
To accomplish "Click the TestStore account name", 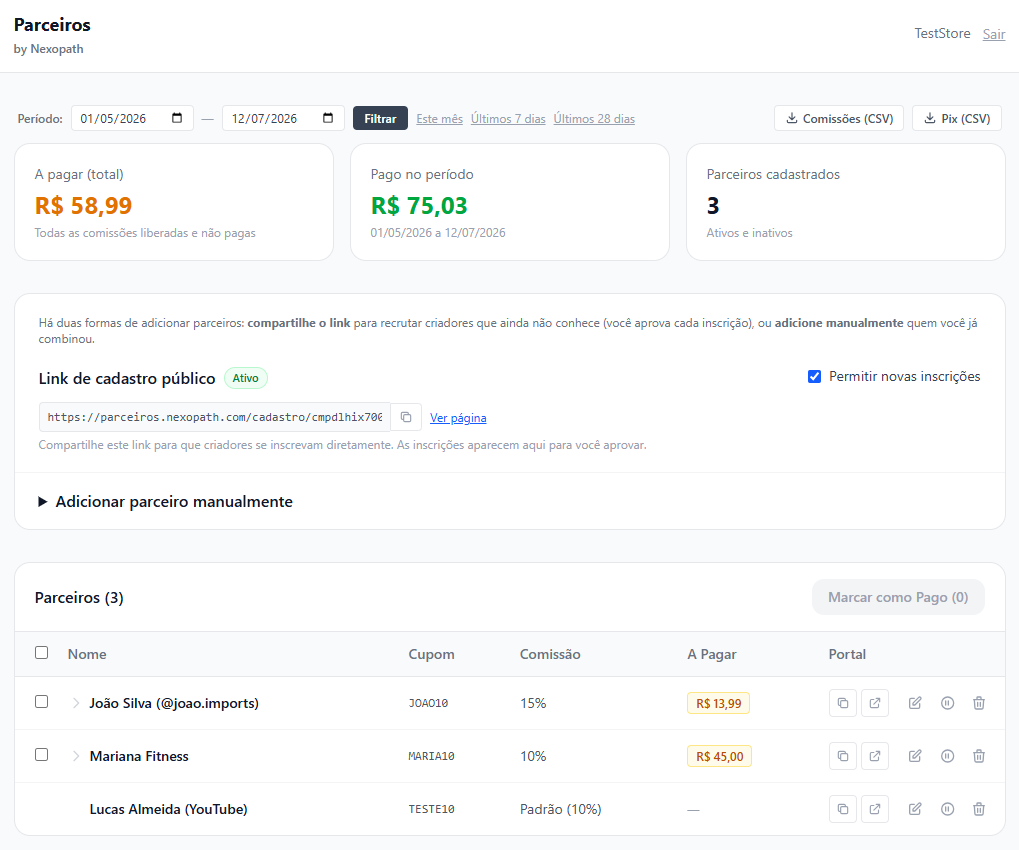I will pyautogui.click(x=942, y=33).
